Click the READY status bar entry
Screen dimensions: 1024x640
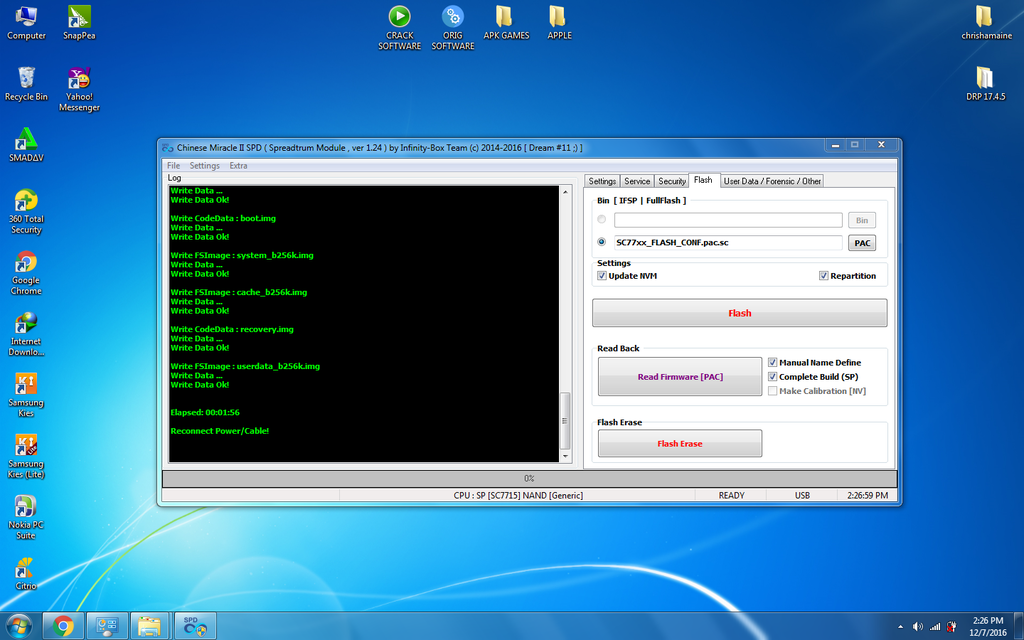coord(731,496)
